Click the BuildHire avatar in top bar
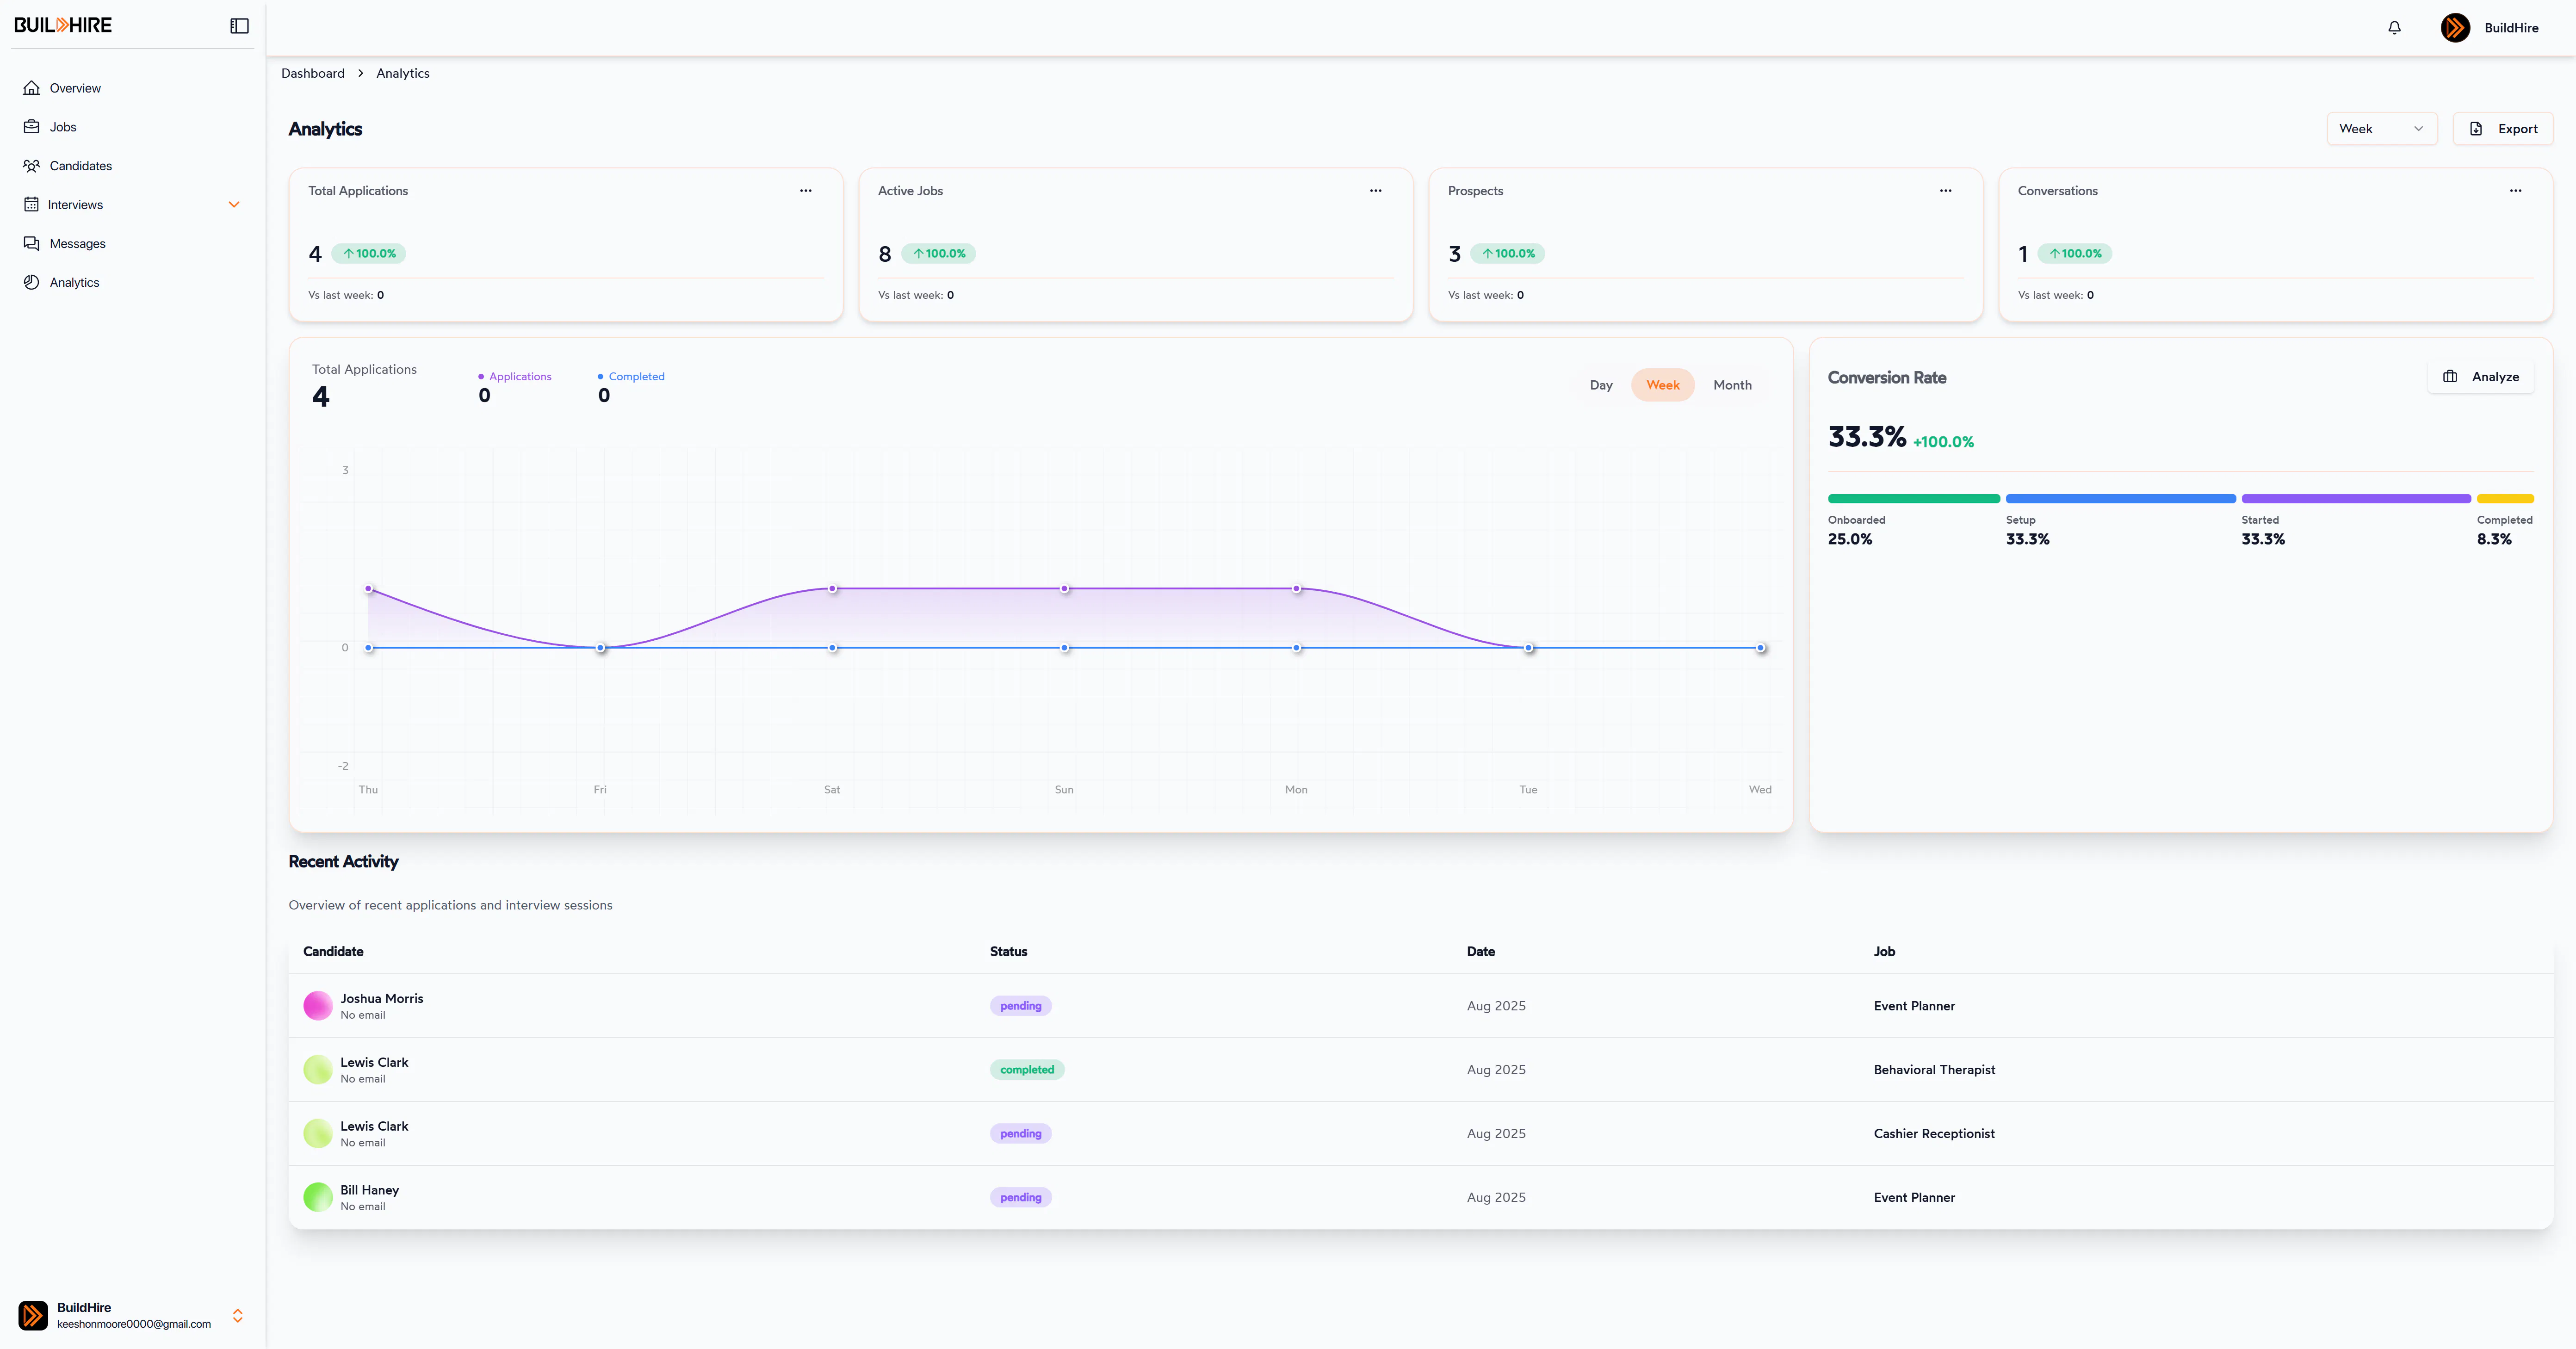Viewport: 2576px width, 1349px height. [2455, 28]
